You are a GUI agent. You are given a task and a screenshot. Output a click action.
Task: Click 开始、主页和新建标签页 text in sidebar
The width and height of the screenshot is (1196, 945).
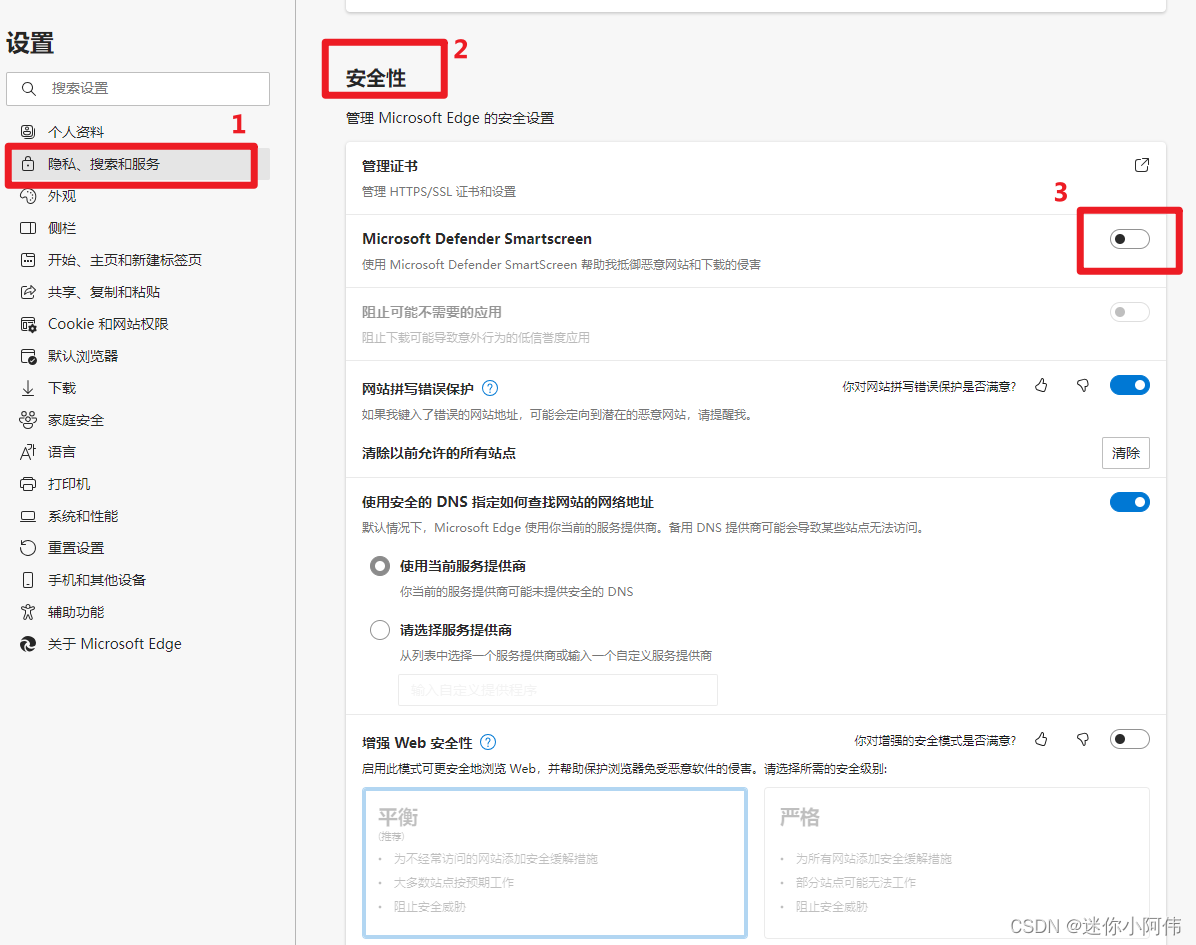coord(125,260)
